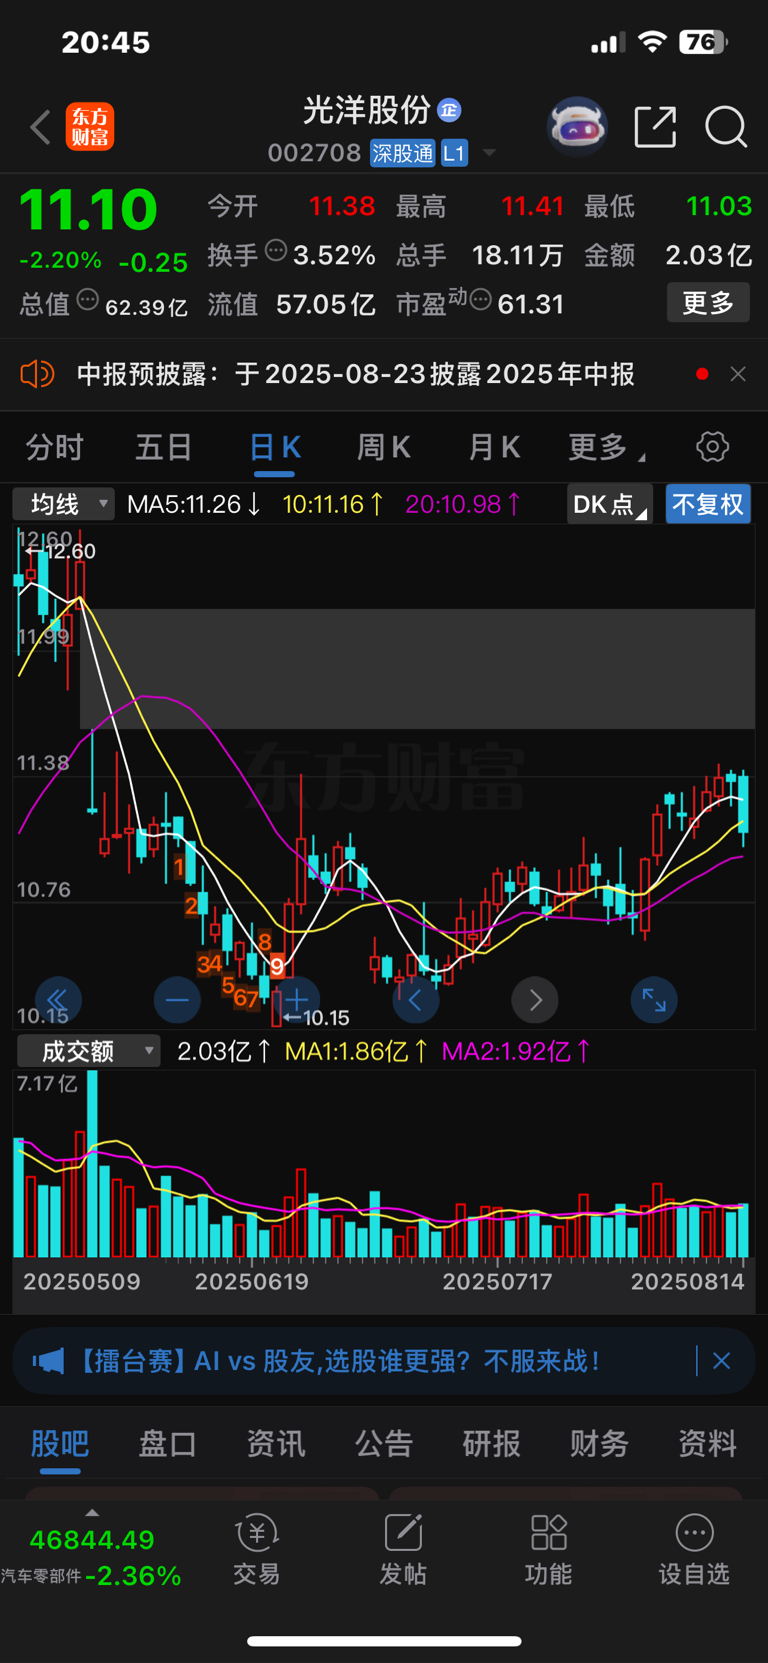The height and width of the screenshot is (1663, 768).
Task: Switch to 五日 tab
Action: (x=163, y=447)
